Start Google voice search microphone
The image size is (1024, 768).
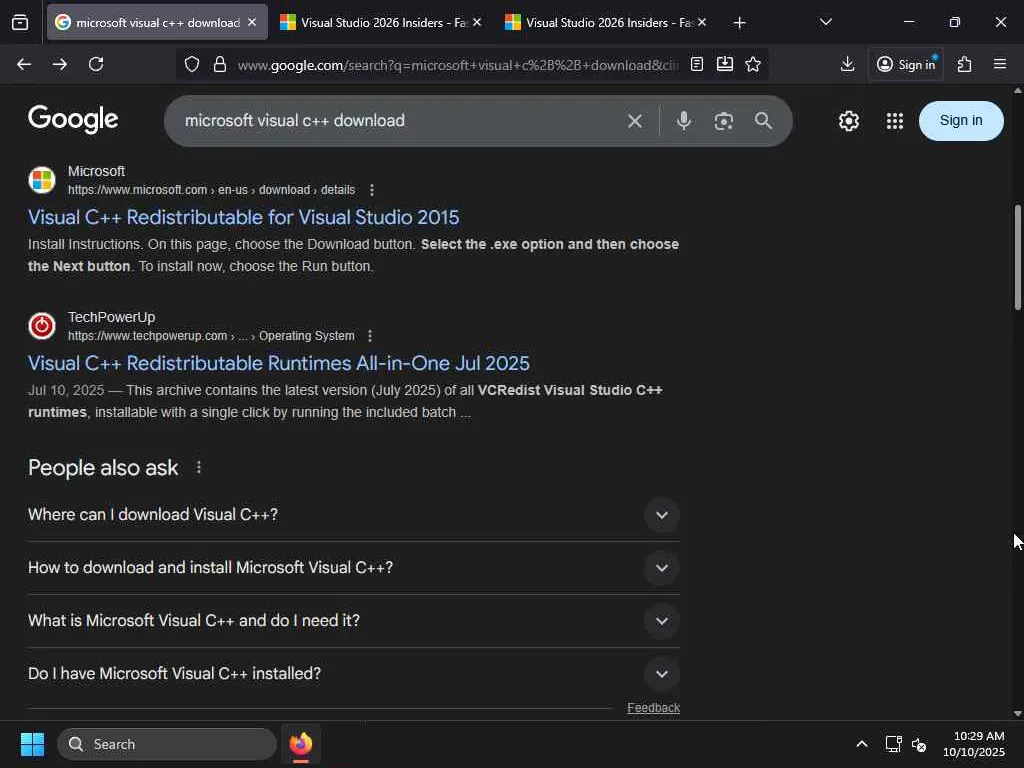tap(684, 121)
